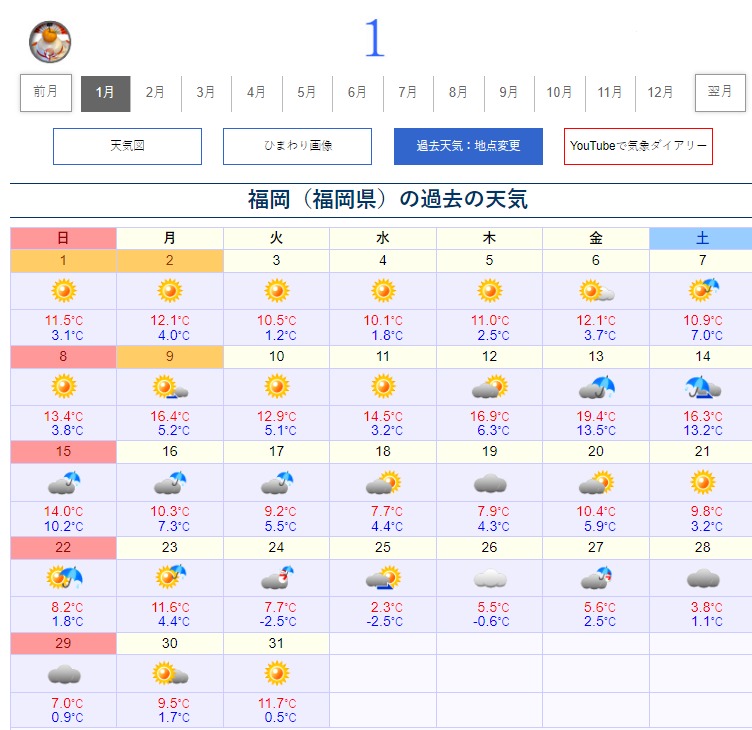Click sunny icon for January 3
752x730 pixels.
click(x=277, y=291)
